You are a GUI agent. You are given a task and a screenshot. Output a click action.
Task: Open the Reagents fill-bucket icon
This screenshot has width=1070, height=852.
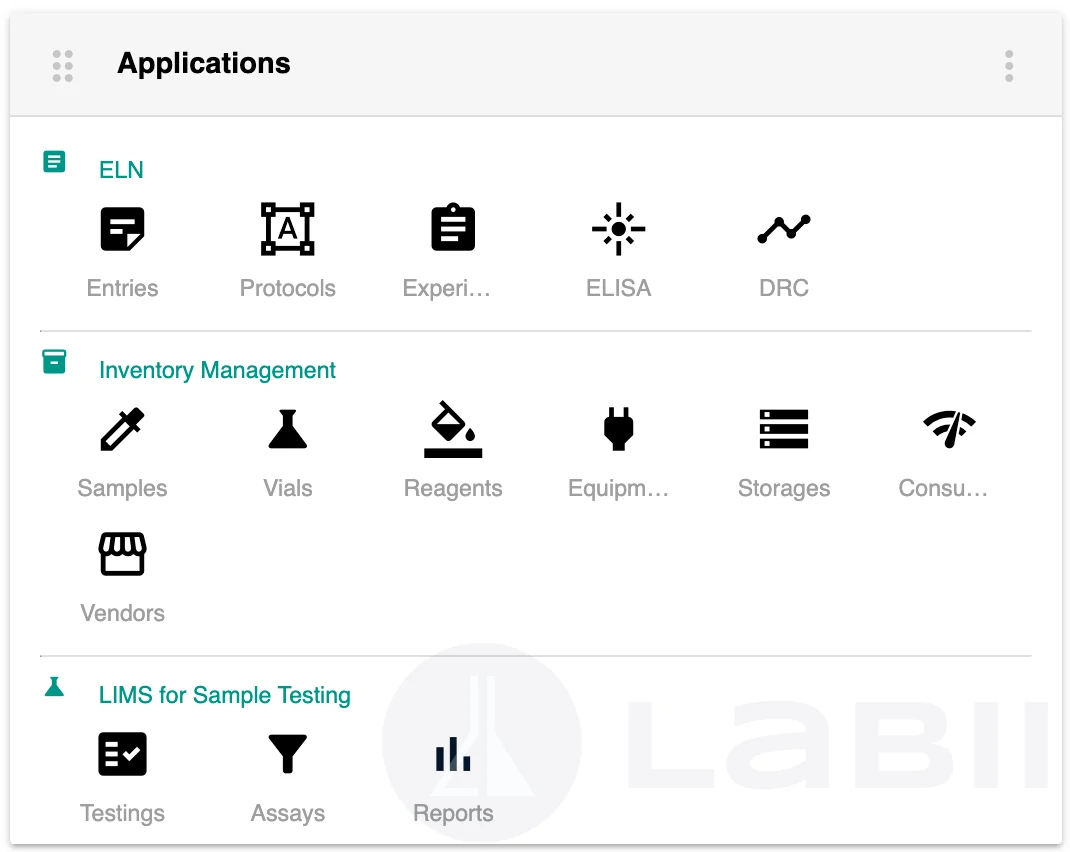coord(453,429)
